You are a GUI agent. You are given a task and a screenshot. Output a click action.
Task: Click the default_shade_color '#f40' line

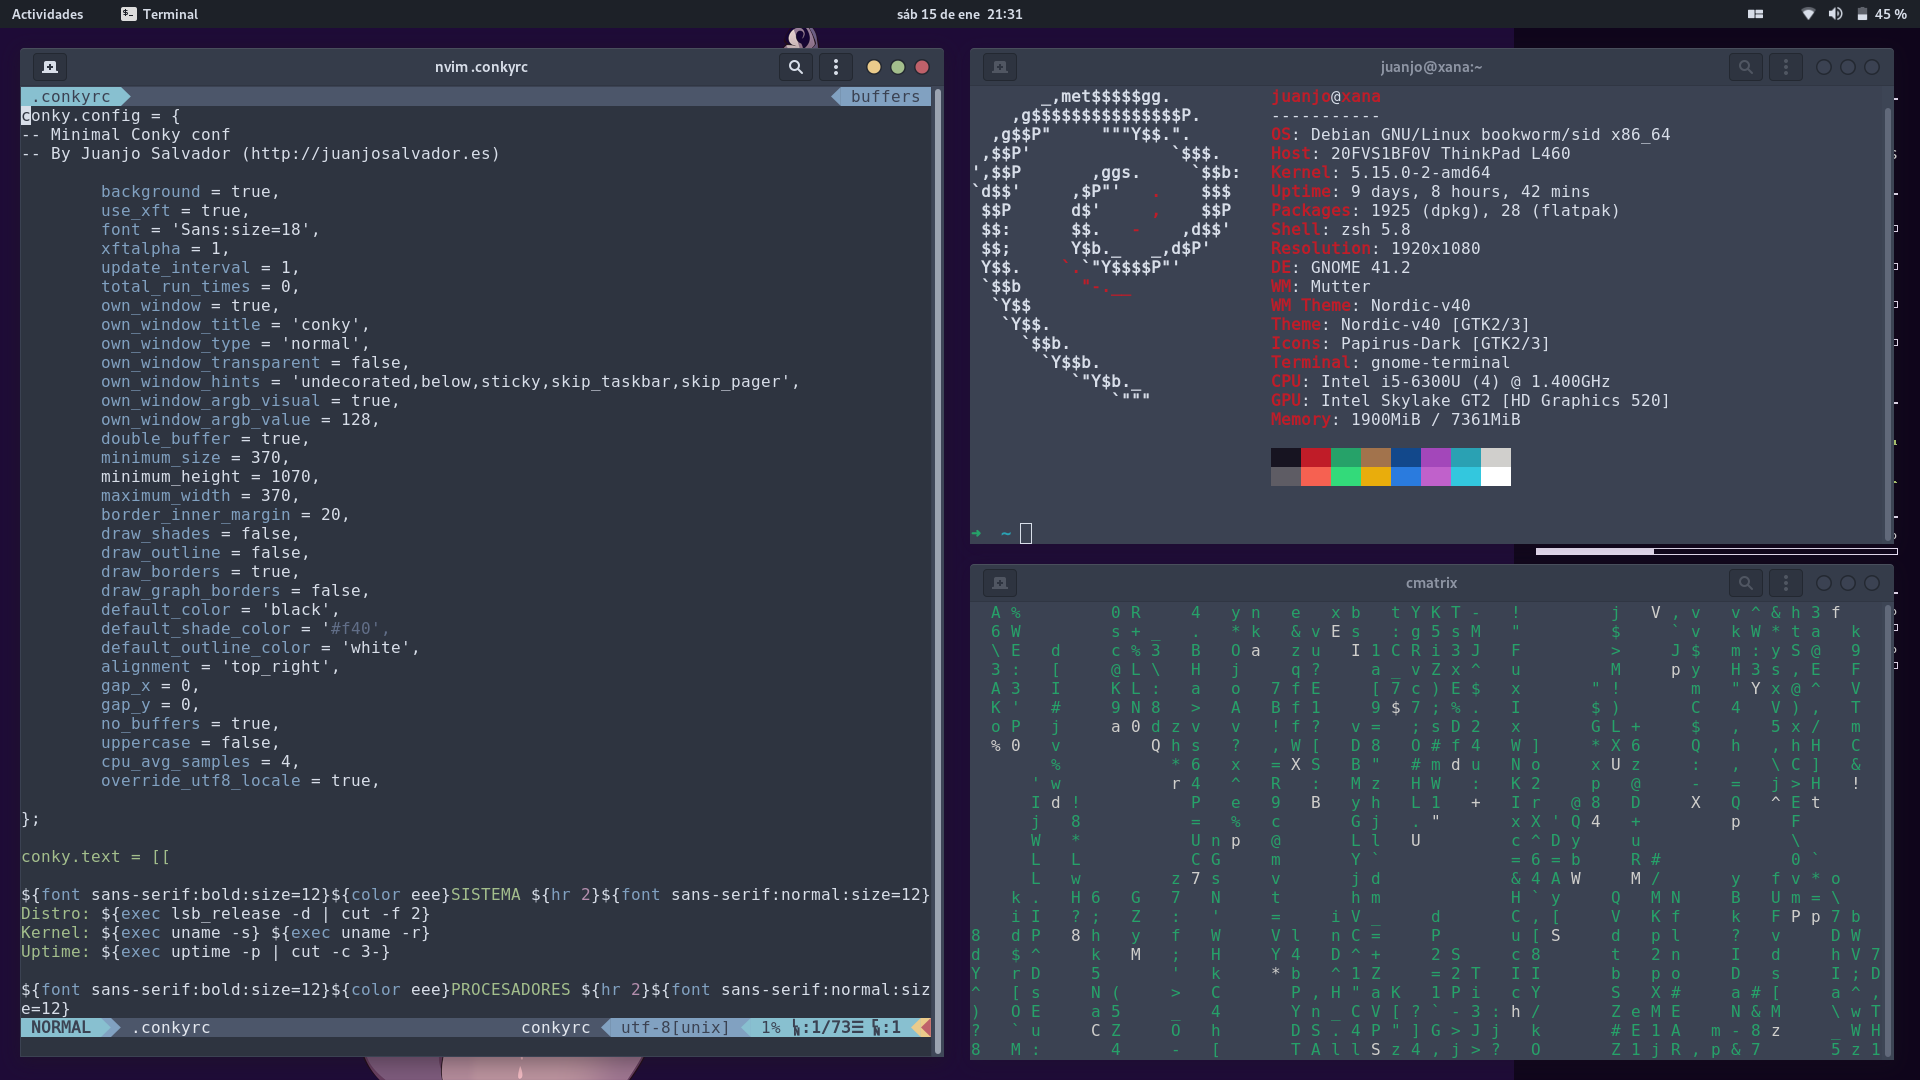click(245, 629)
